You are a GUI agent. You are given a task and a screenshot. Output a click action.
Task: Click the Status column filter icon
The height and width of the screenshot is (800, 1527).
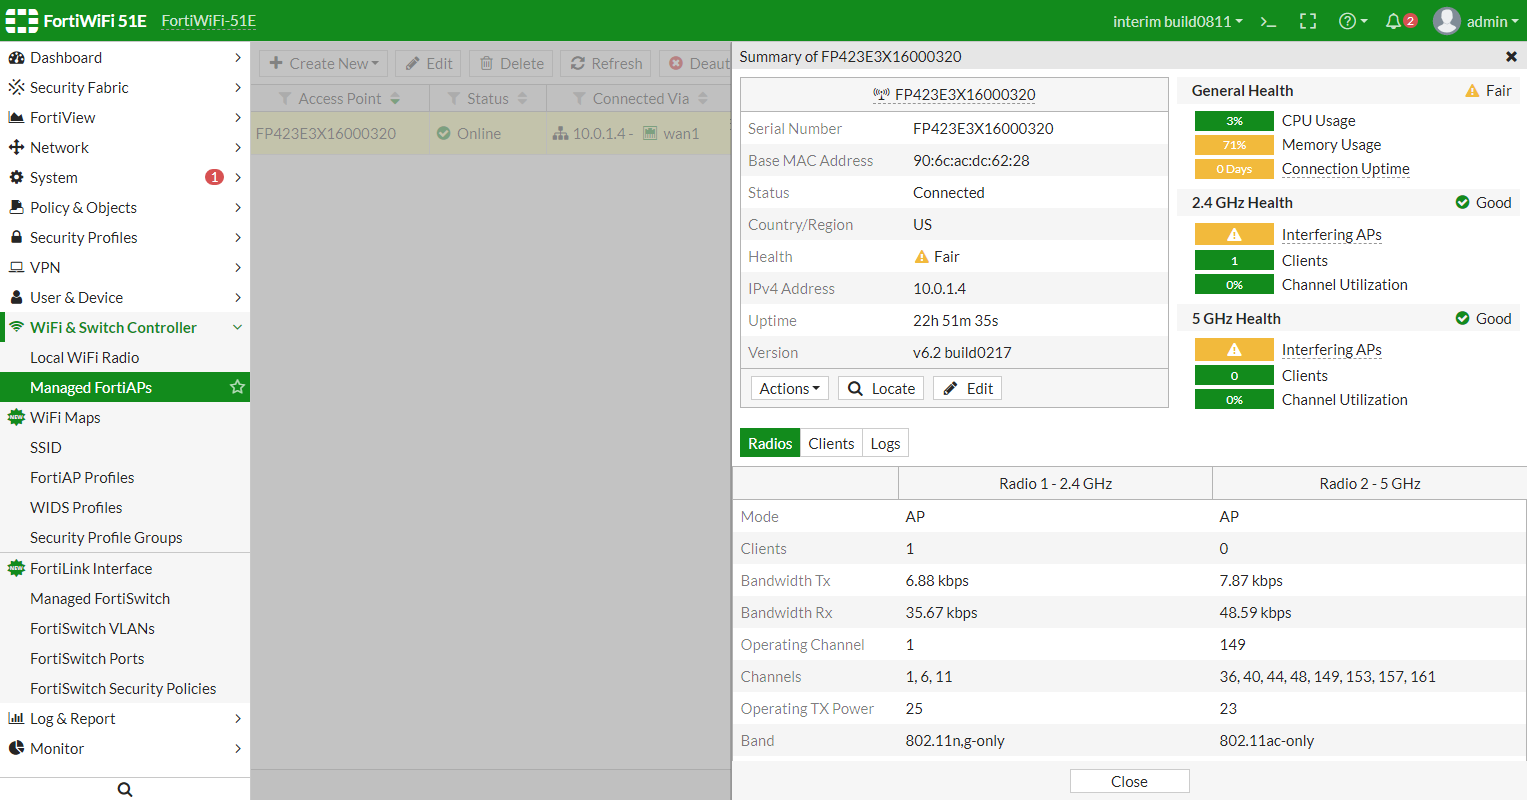[x=454, y=99]
